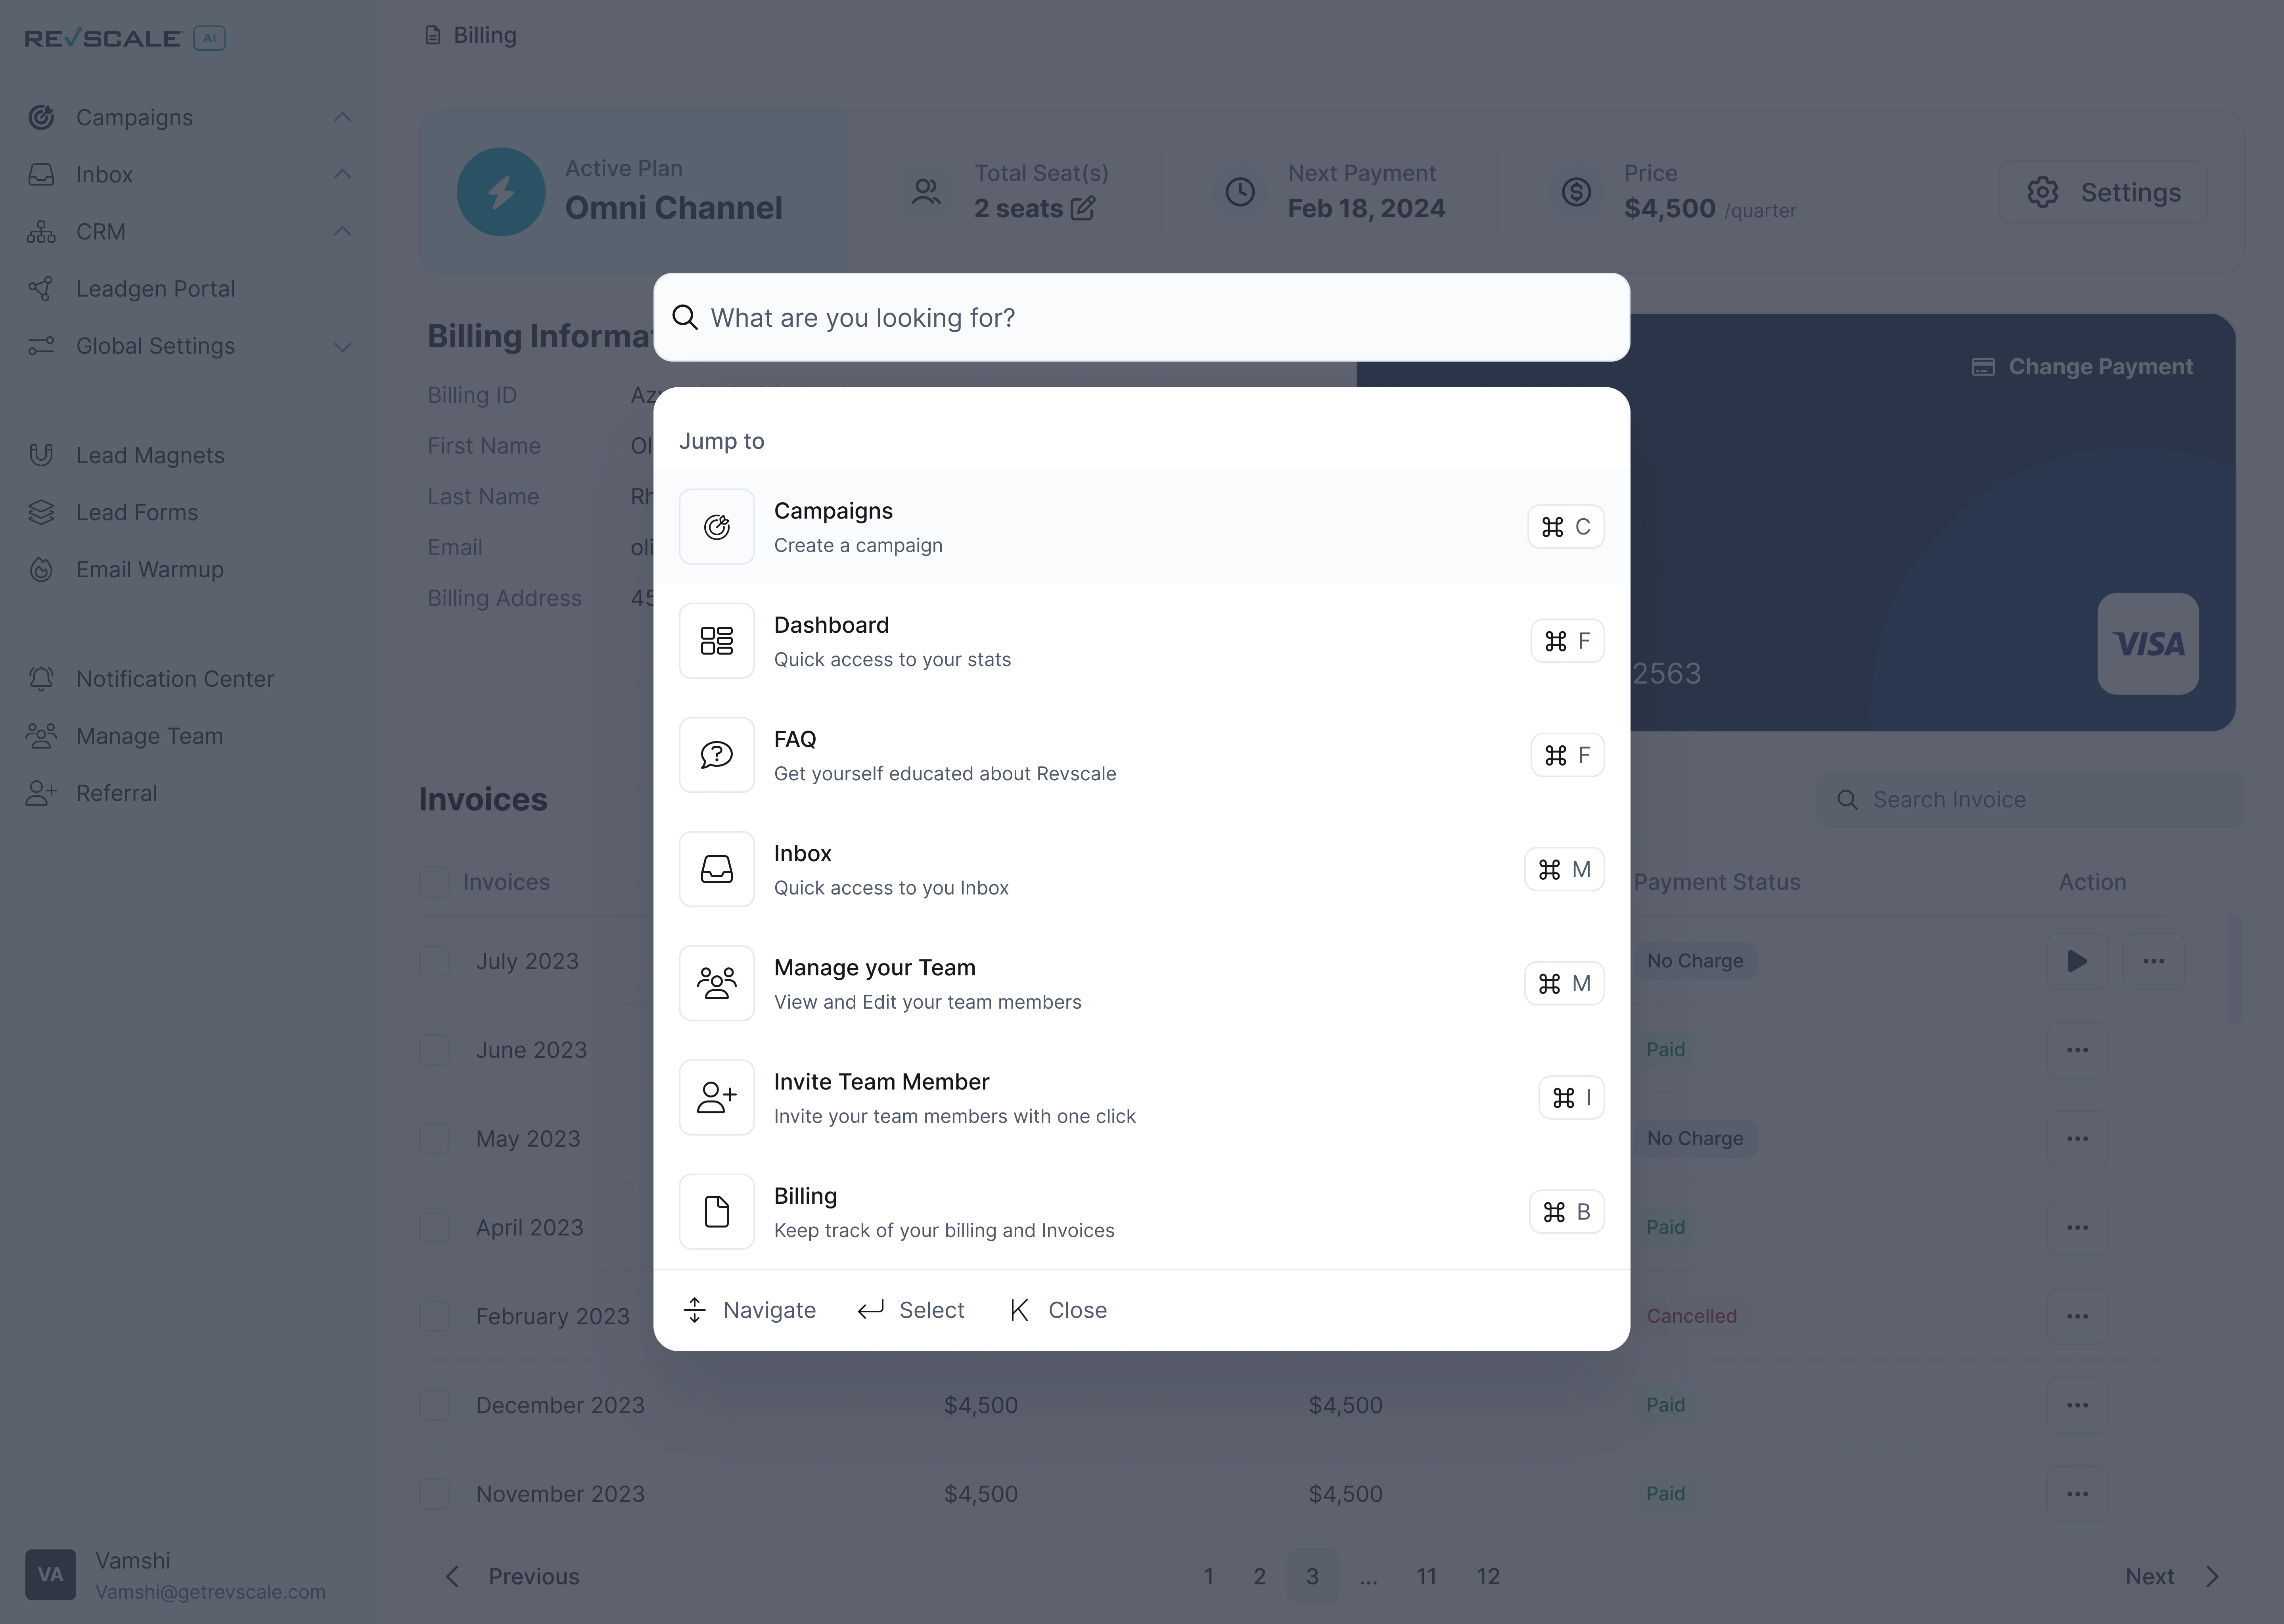Click the search magnifier icon in command palette

[x=685, y=317]
